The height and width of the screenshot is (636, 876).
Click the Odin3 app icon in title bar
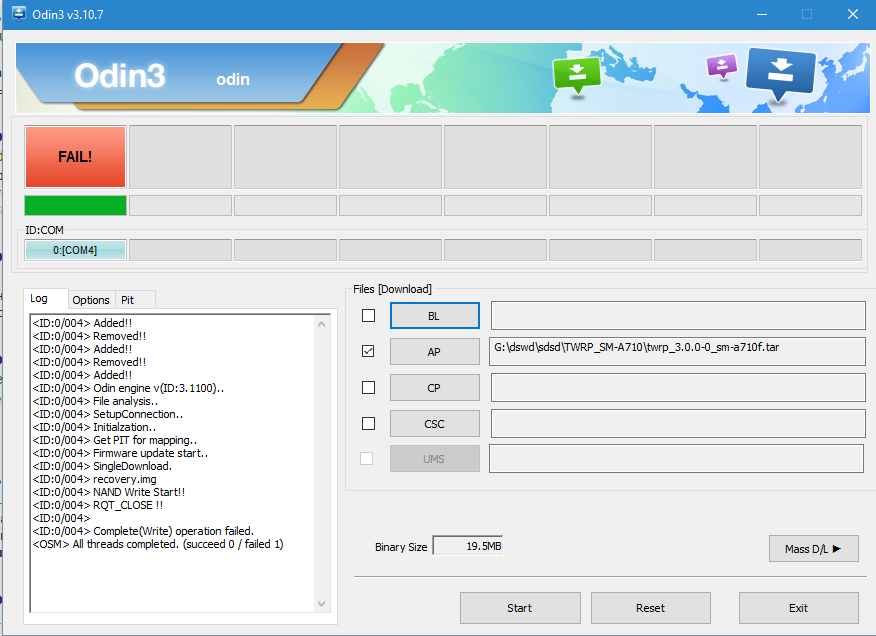19,15
